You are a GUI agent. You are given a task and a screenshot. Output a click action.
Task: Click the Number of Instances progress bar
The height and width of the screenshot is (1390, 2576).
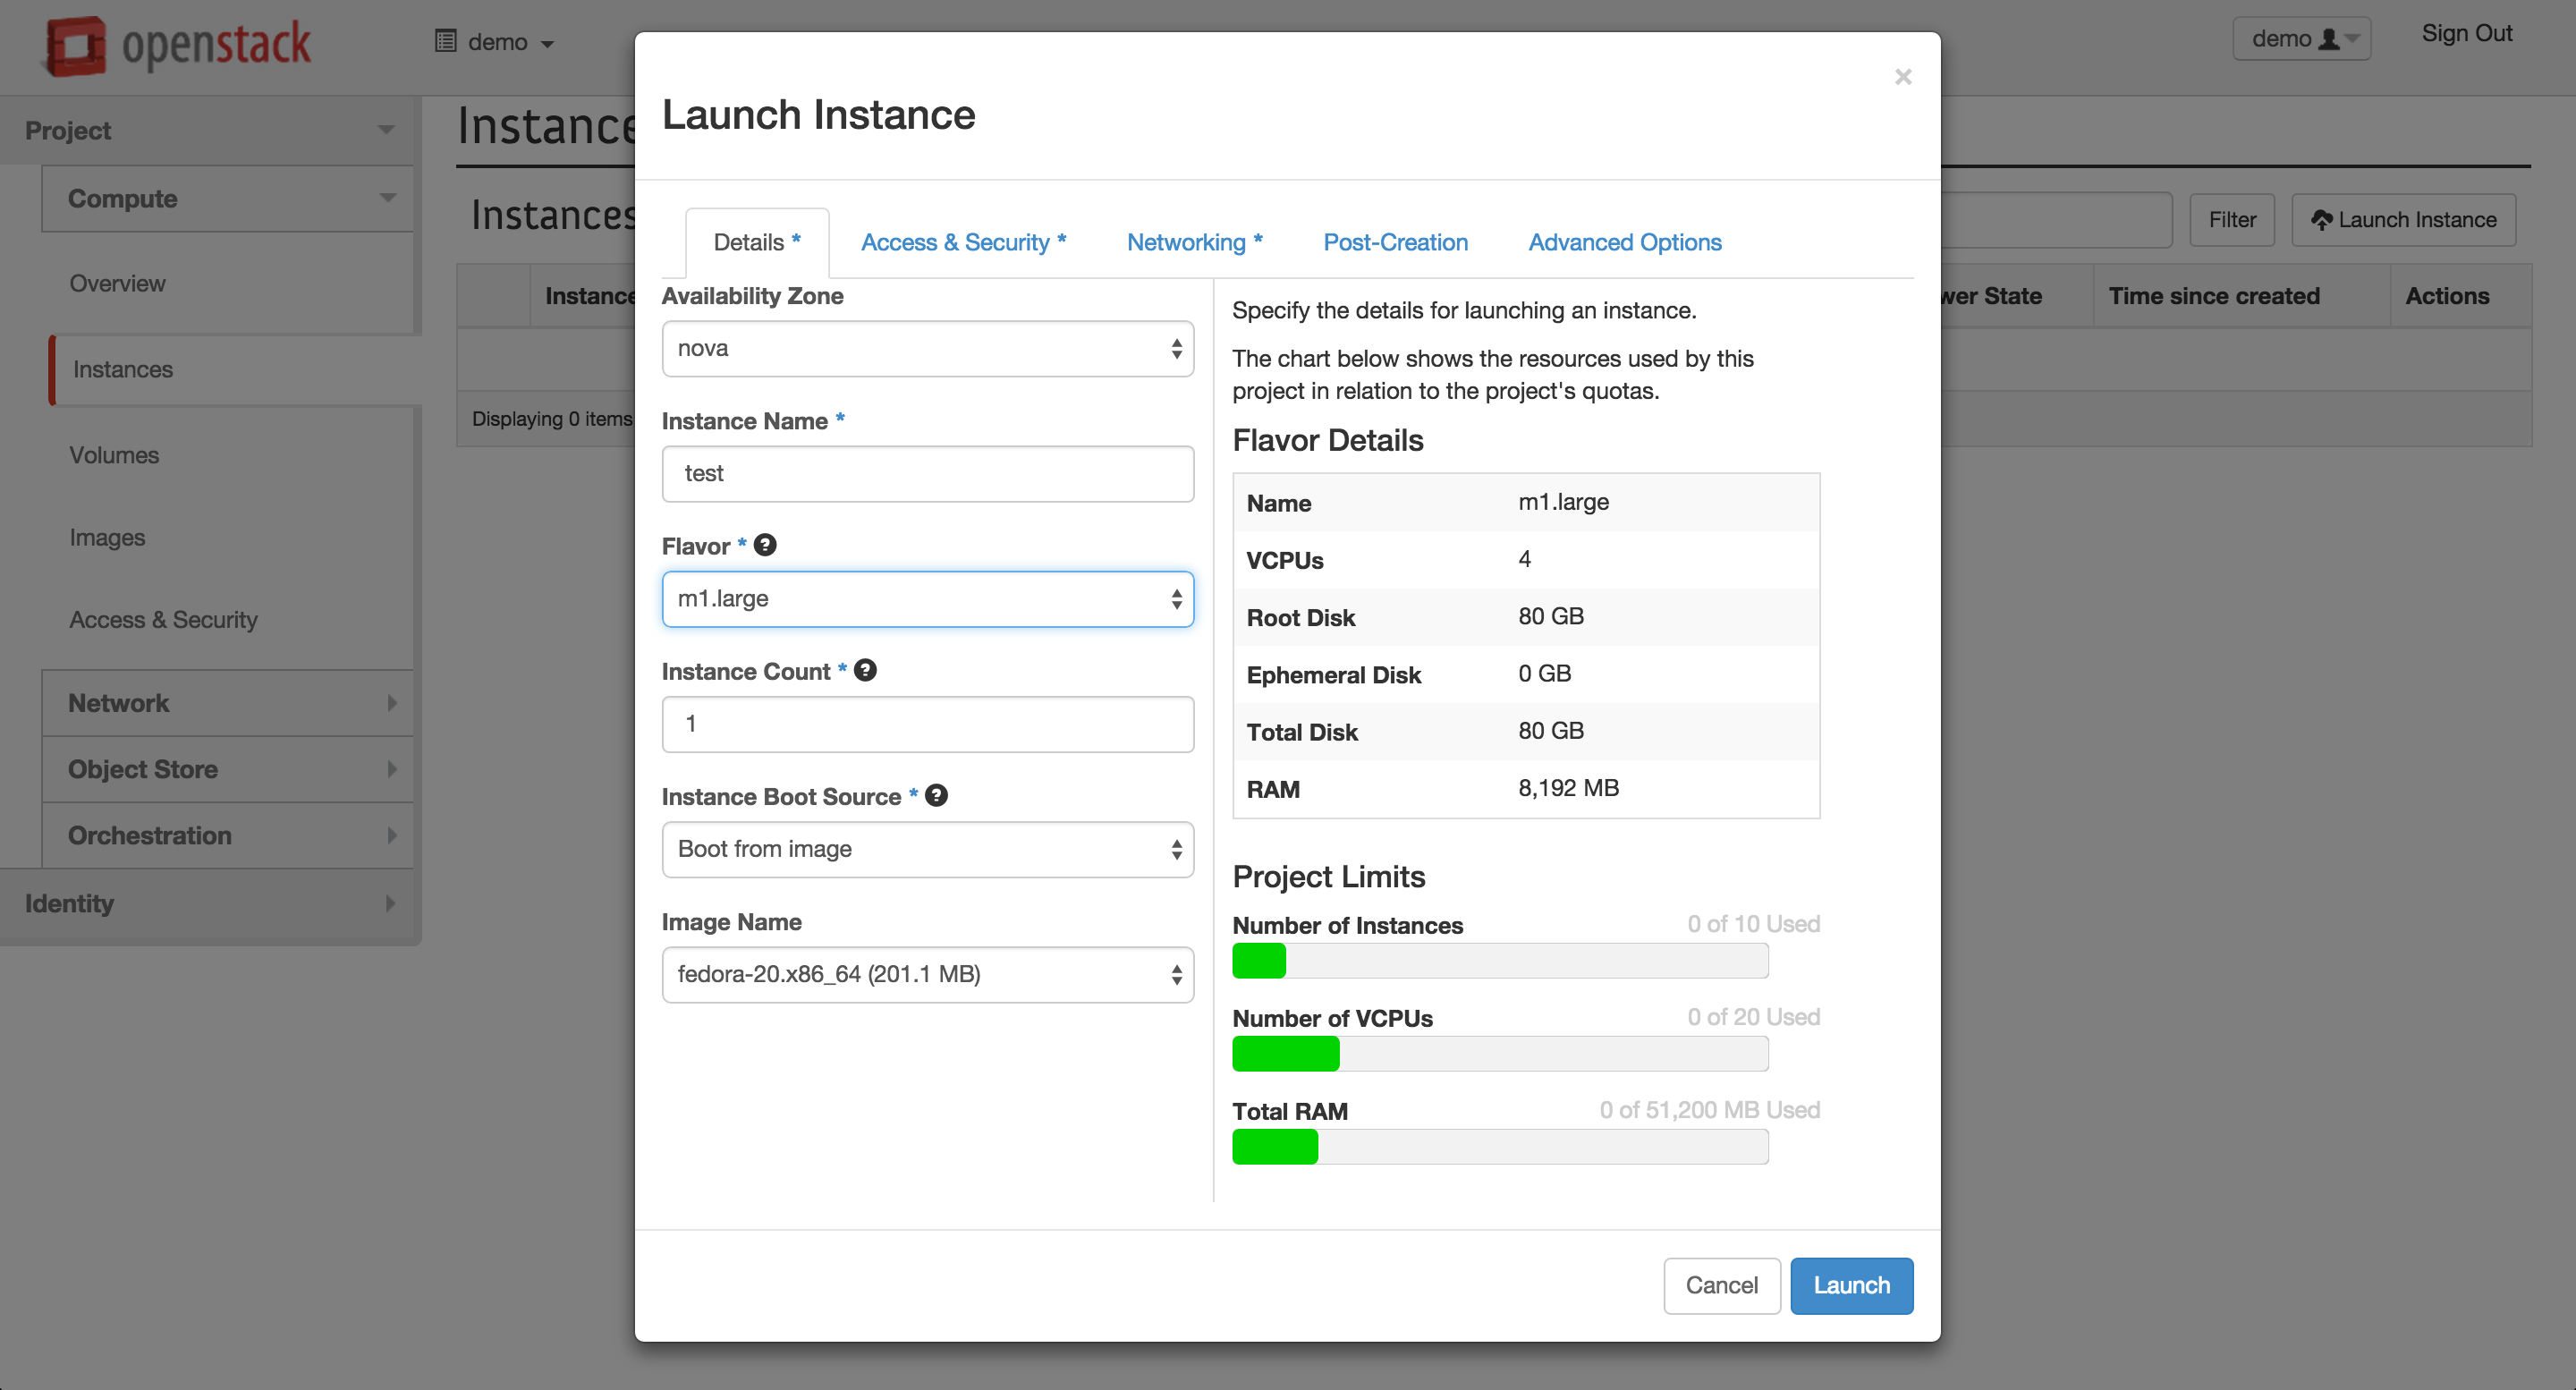coord(1500,961)
